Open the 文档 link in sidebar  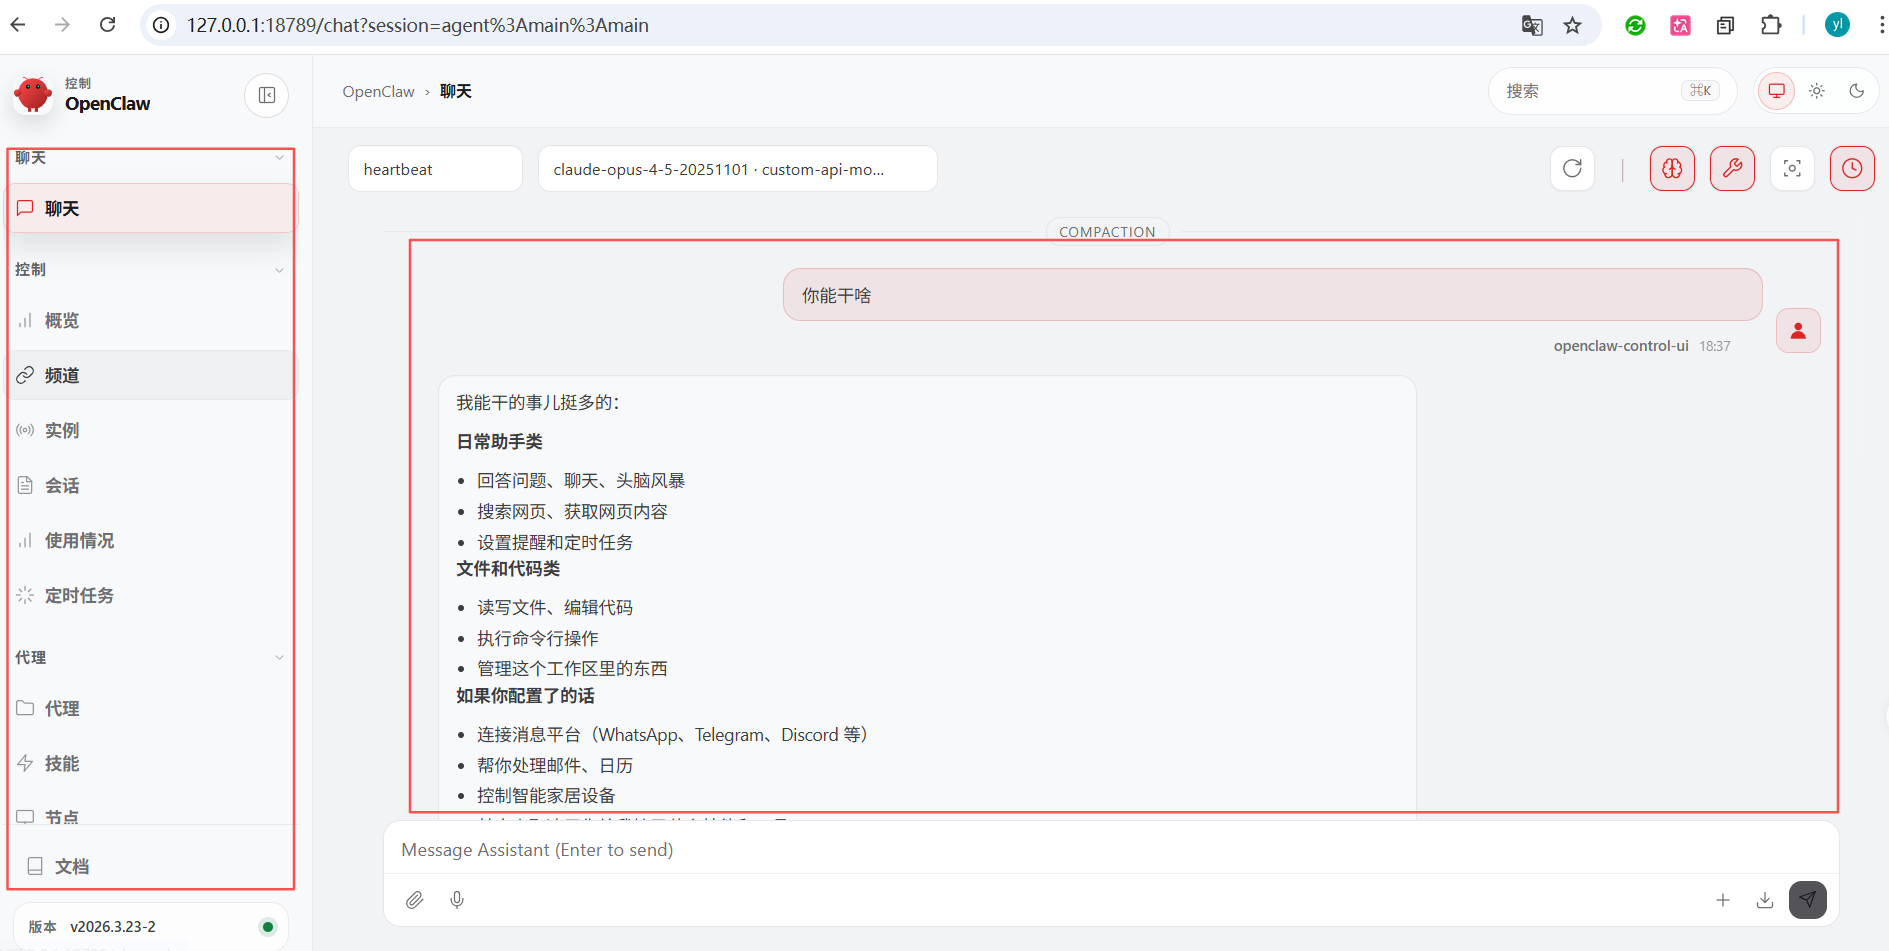click(x=71, y=865)
